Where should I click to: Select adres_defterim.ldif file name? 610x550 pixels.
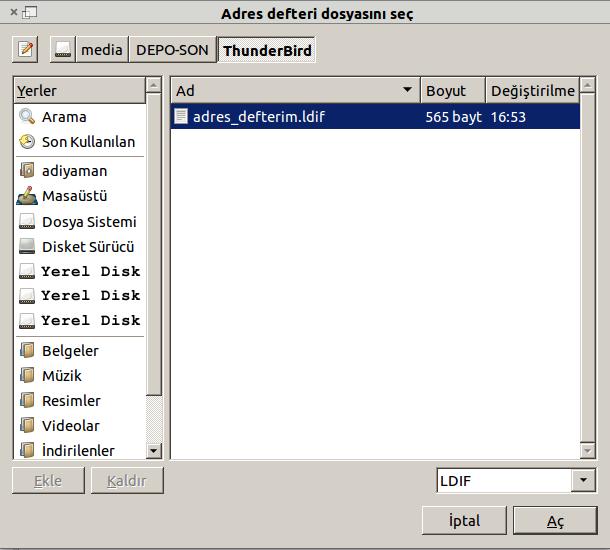[259, 116]
